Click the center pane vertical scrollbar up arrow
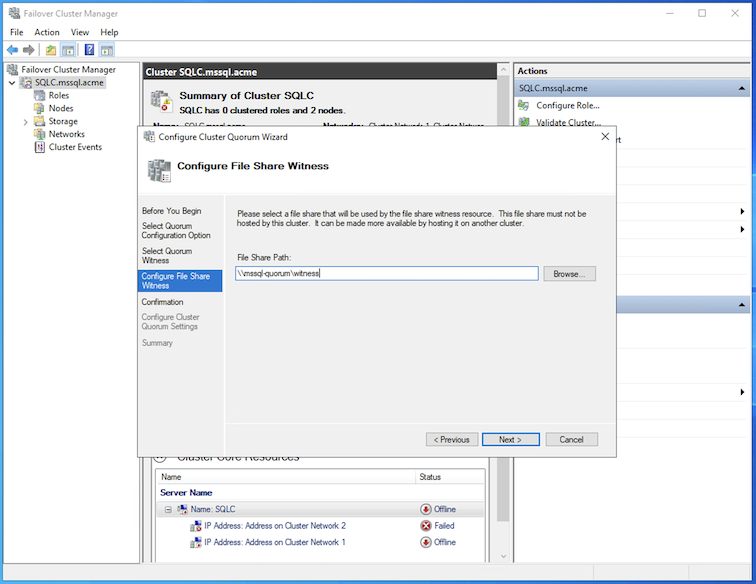The height and width of the screenshot is (584, 756). pos(503,70)
